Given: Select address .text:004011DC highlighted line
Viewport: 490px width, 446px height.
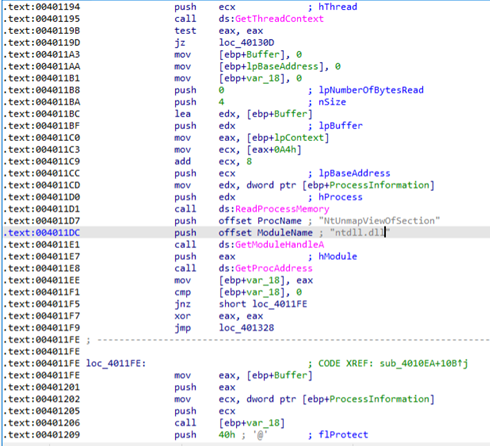Looking at the screenshot, I should 42,233.
